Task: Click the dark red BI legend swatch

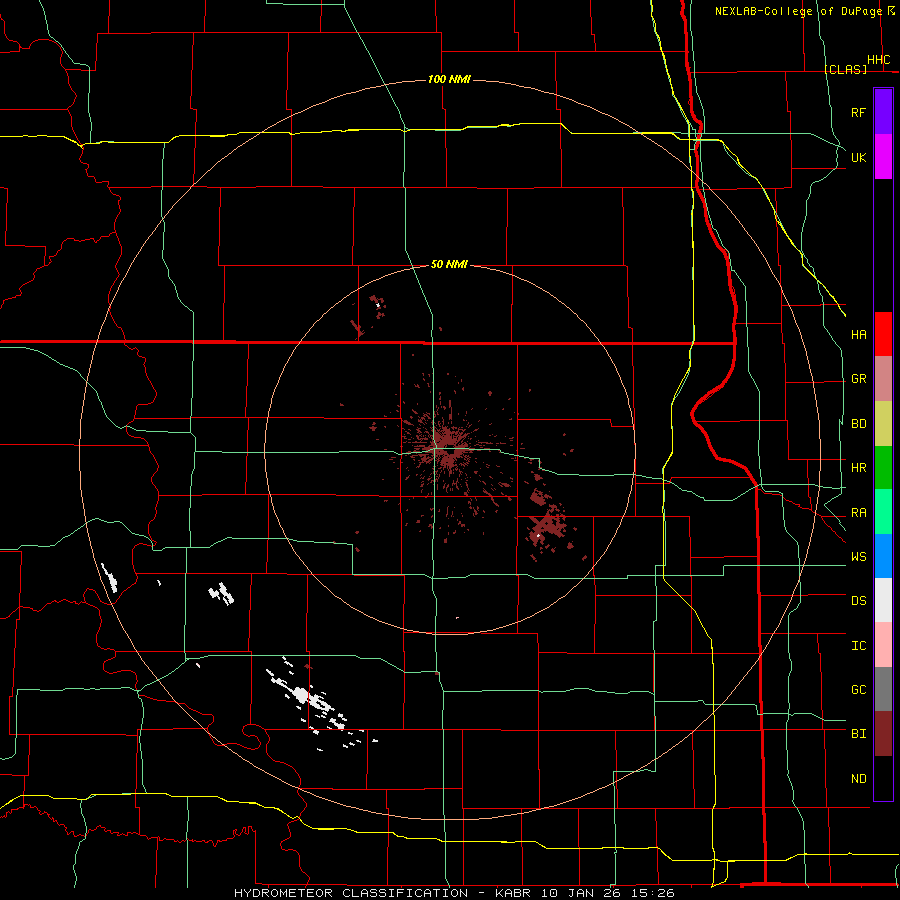Action: coord(883,734)
